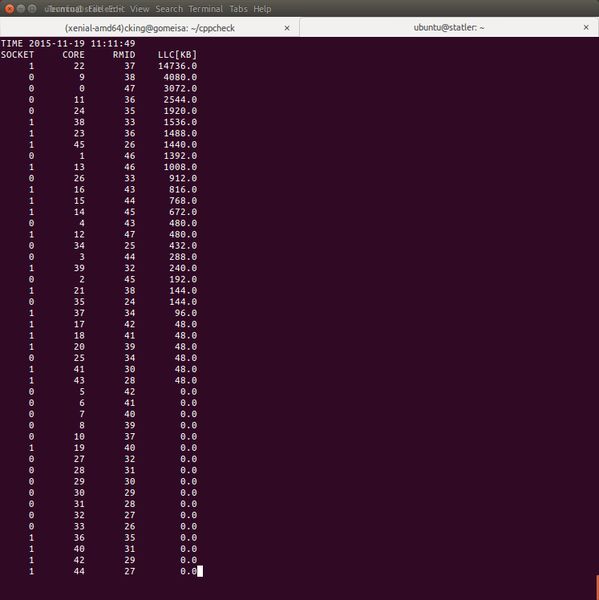Screen dimensions: 599x600
Task: Select the ~/cppcheck terminal tab
Action: [x=150, y=28]
